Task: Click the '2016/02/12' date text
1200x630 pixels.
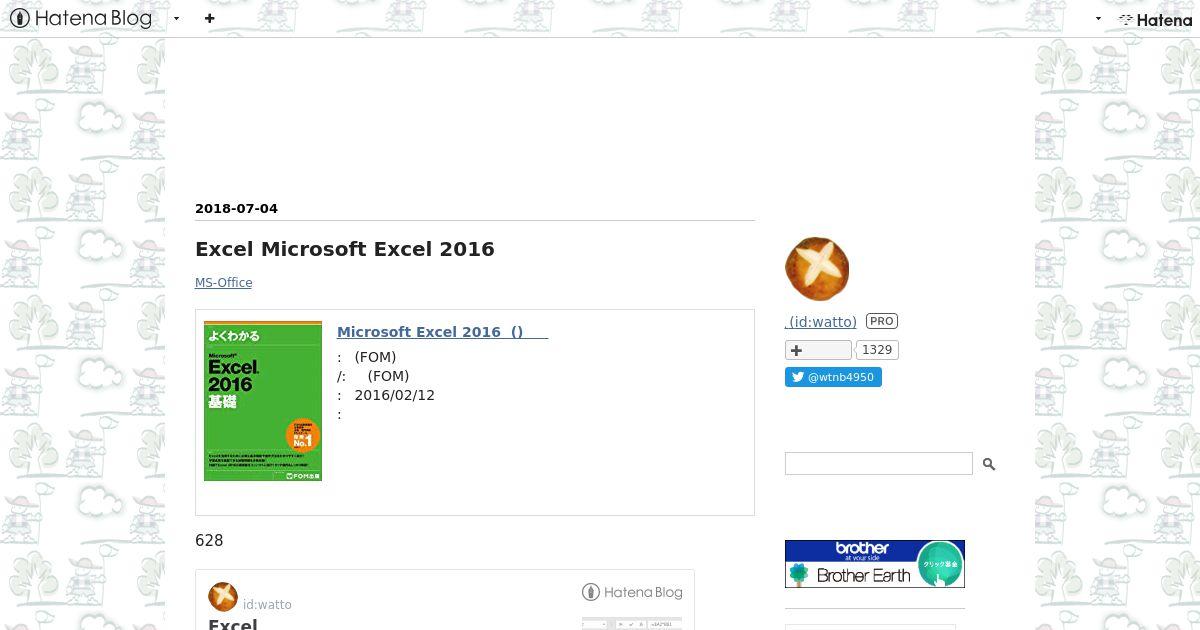Action: 394,395
